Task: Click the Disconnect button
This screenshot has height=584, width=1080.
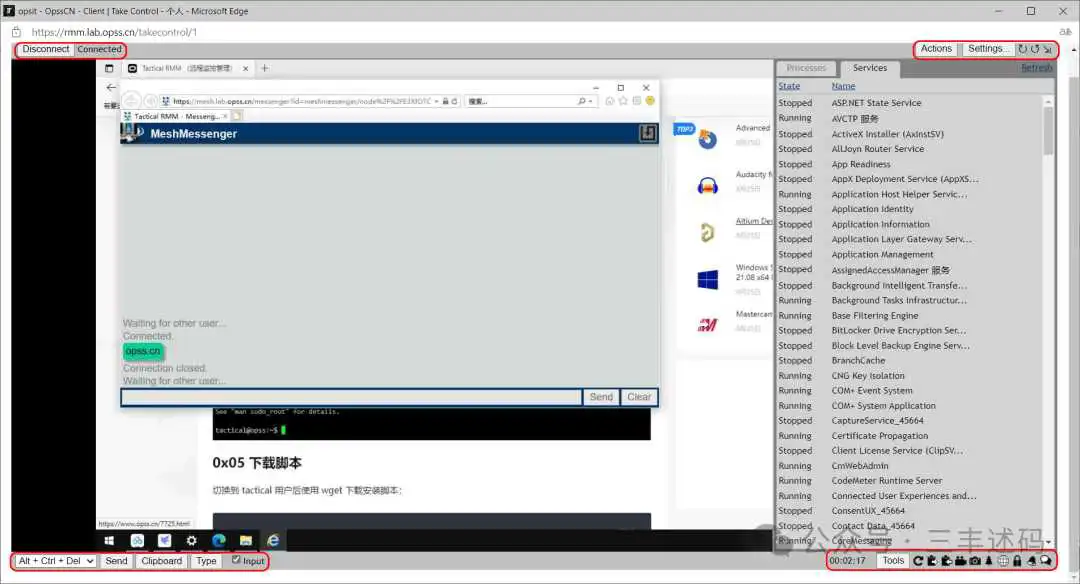Action: pos(45,50)
